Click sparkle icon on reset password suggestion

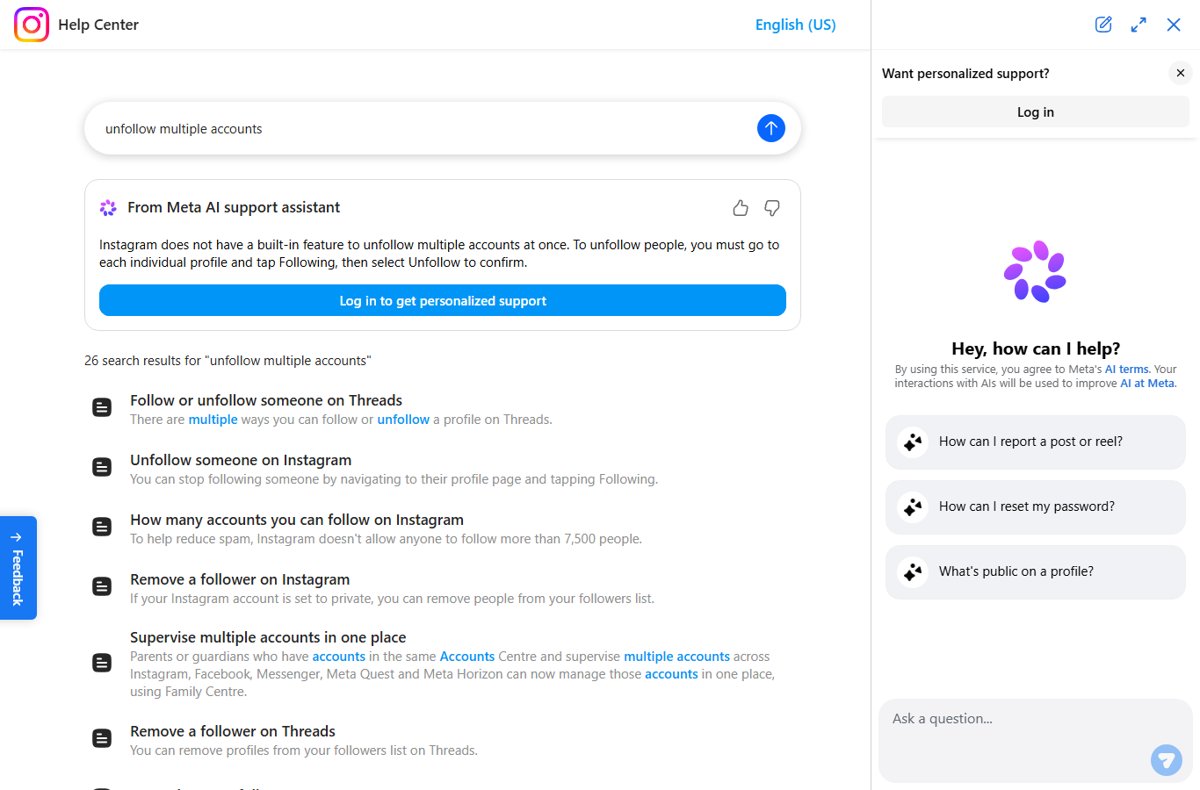[912, 507]
